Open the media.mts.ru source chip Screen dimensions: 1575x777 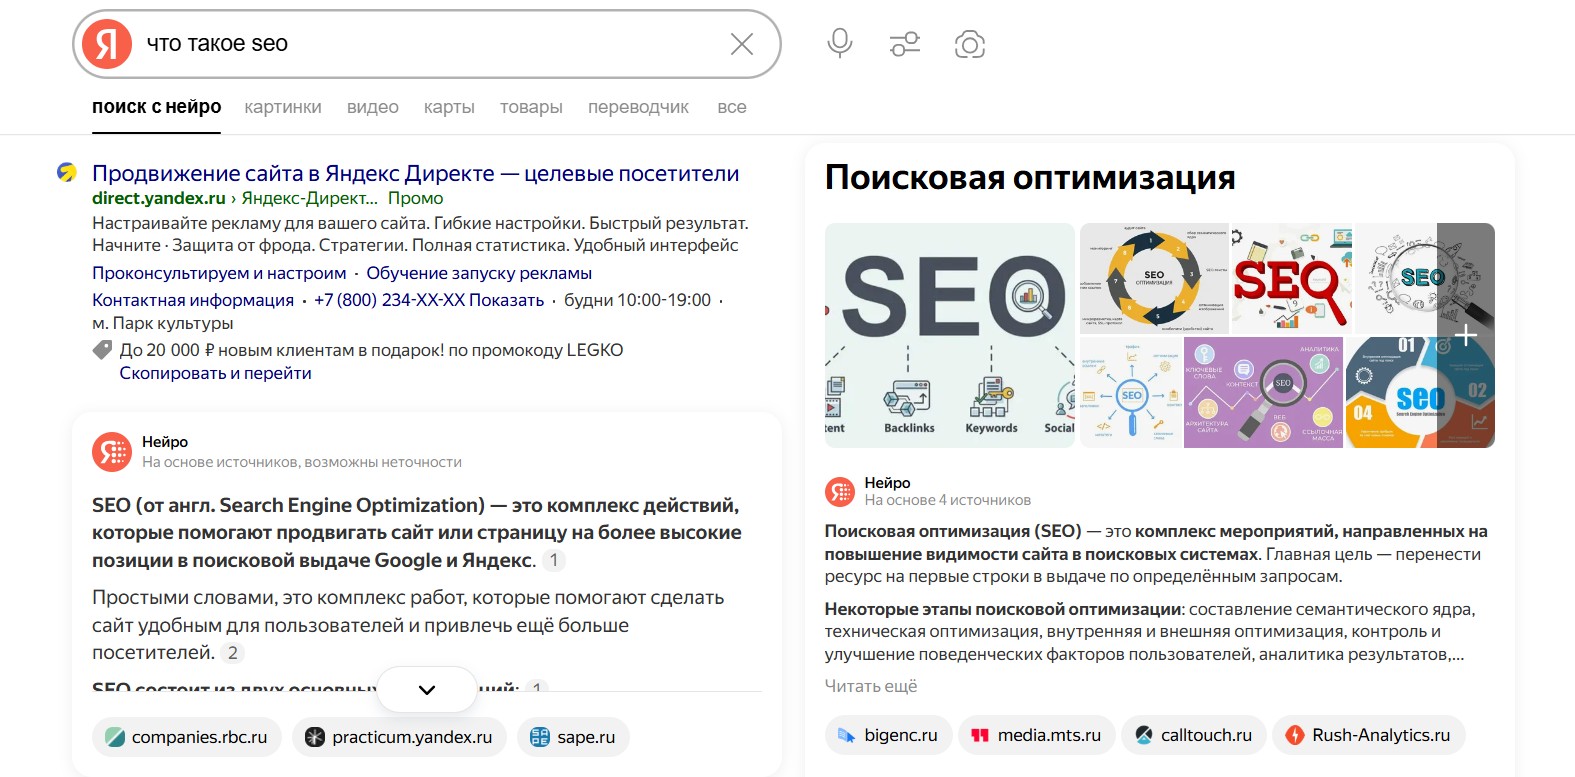pyautogui.click(x=1036, y=735)
